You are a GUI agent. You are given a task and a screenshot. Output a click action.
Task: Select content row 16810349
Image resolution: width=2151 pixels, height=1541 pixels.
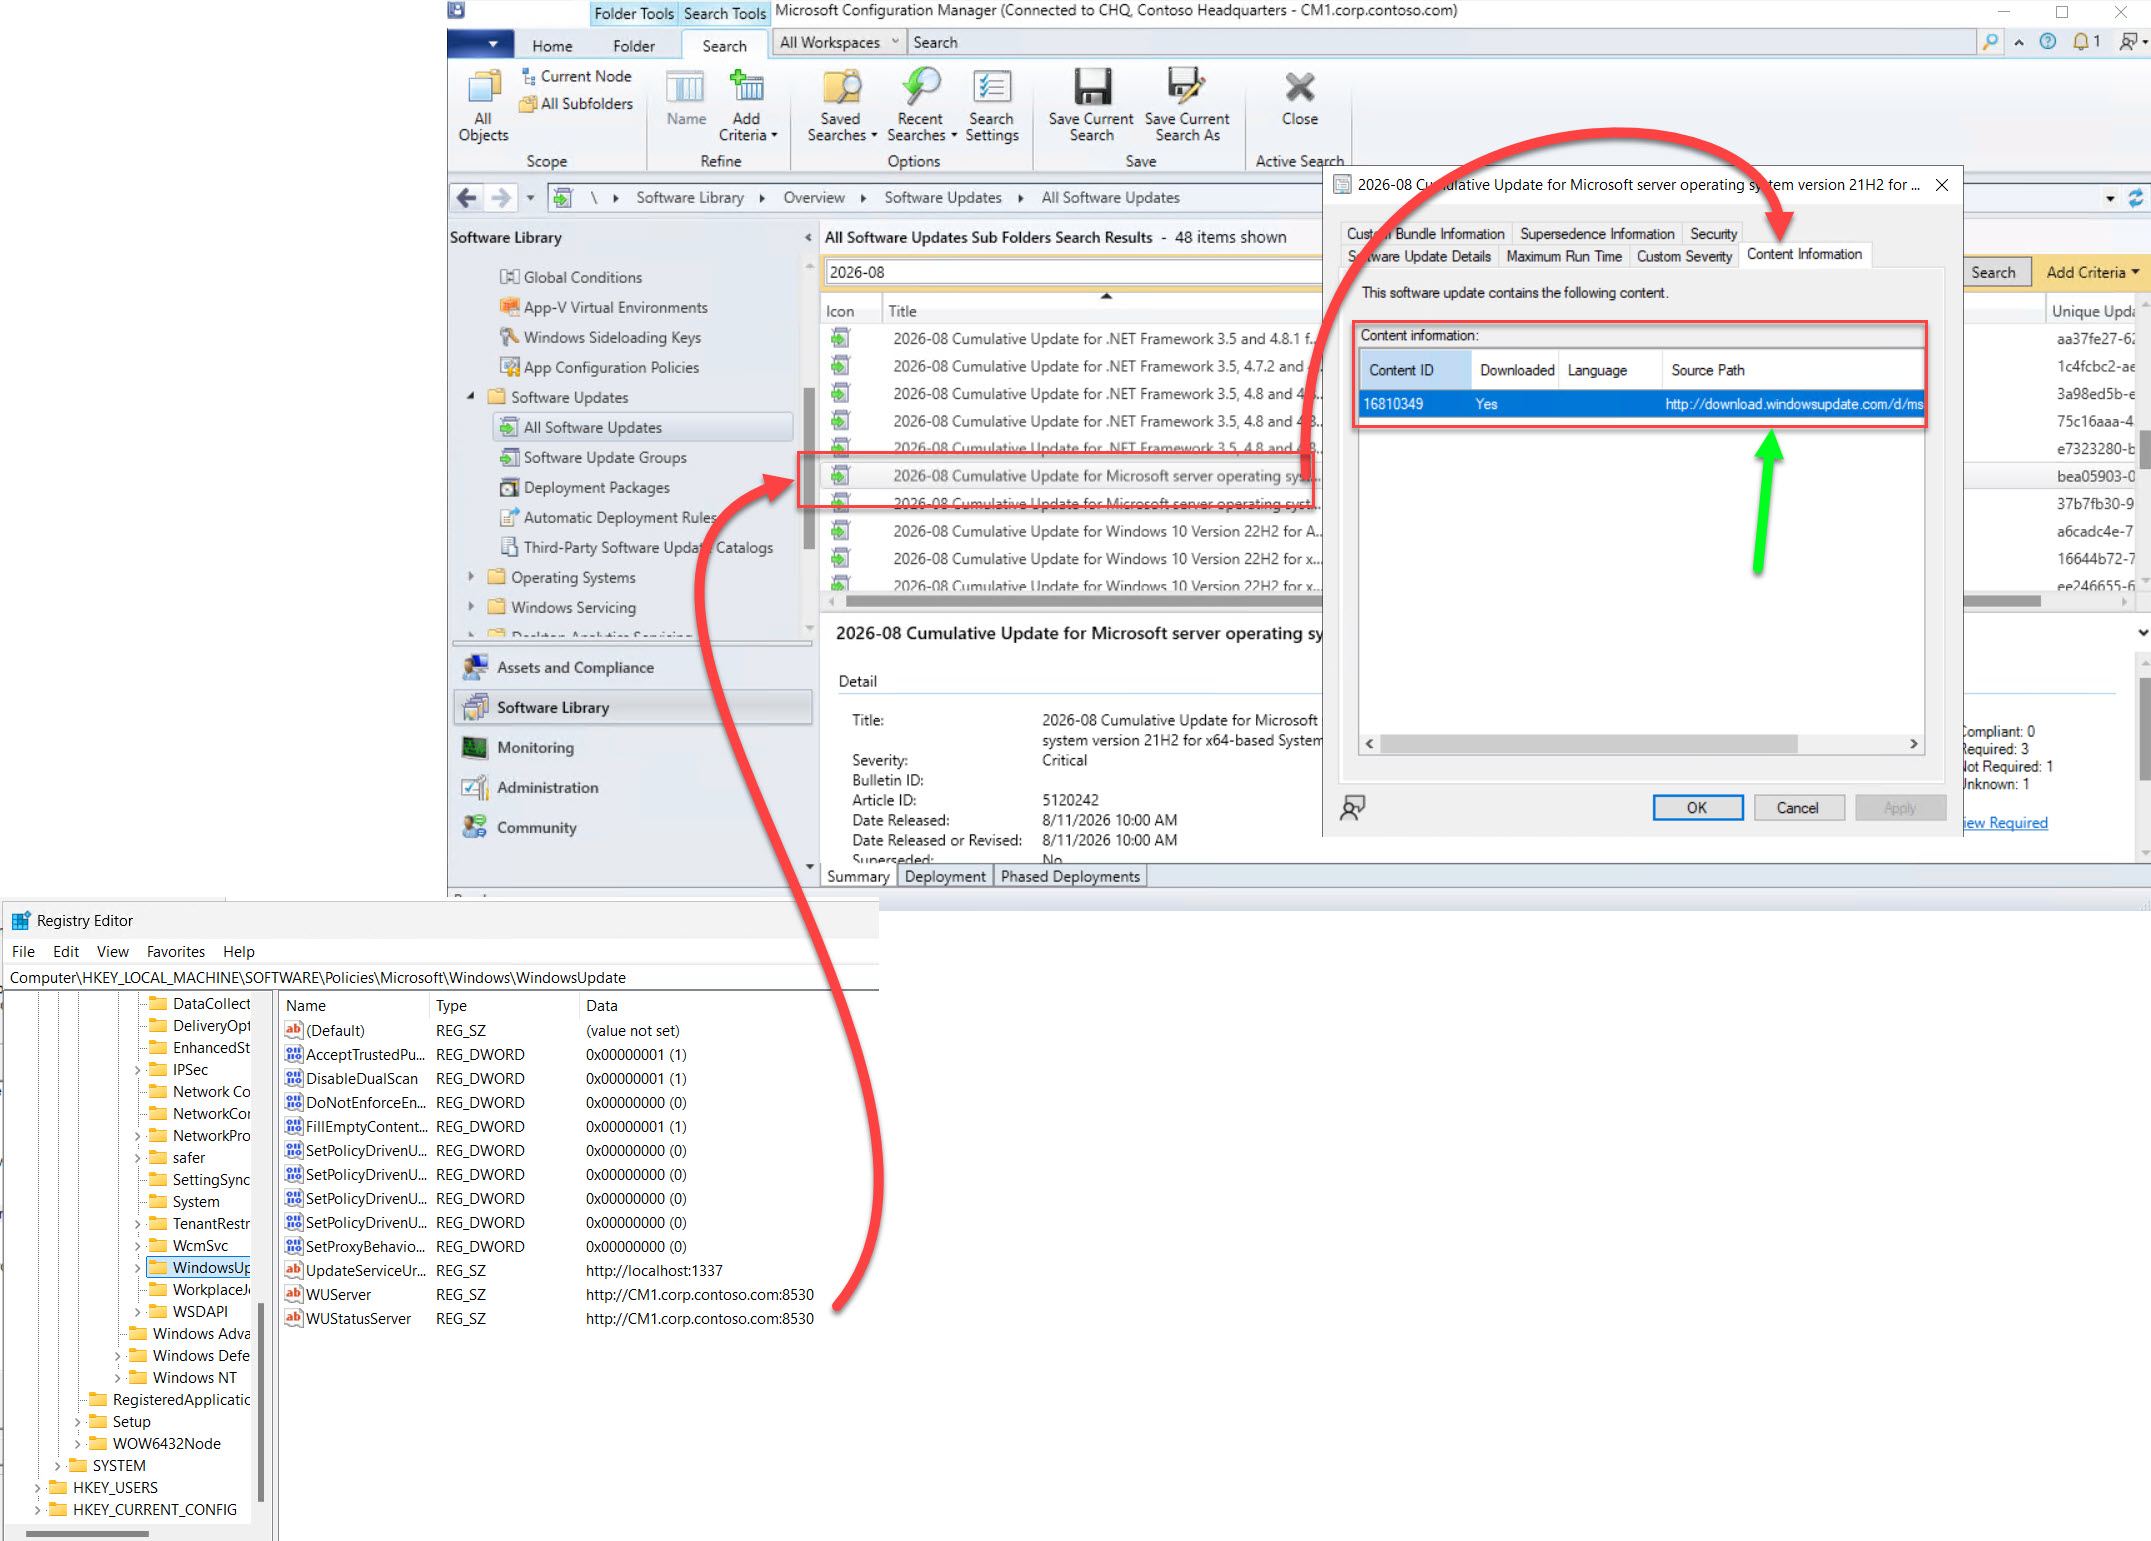(x=1641, y=404)
